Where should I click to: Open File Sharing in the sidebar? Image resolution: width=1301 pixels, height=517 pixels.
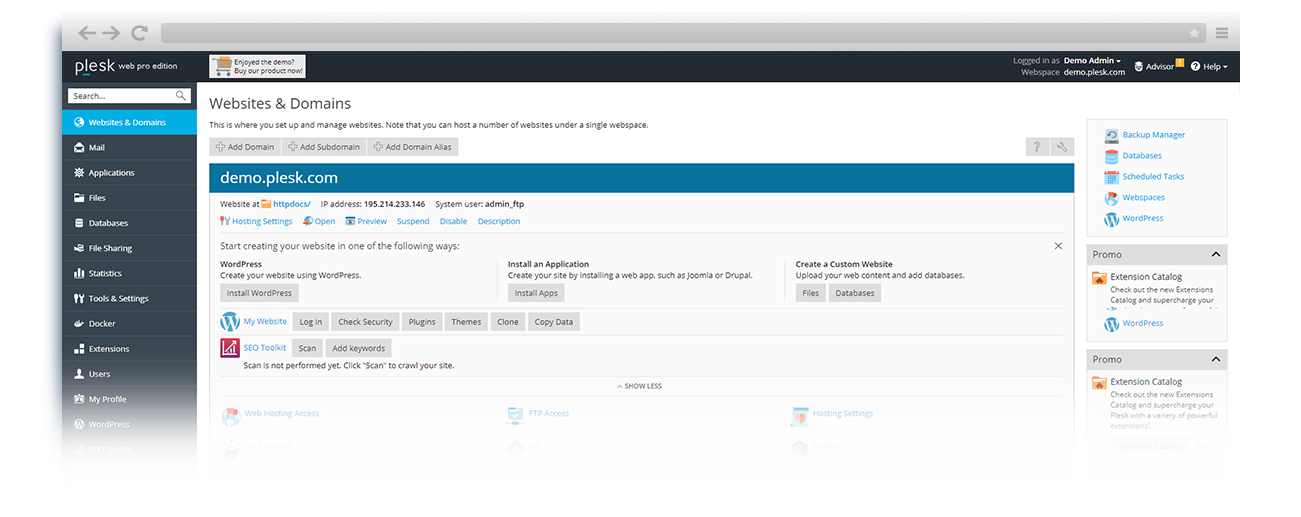click(x=129, y=248)
